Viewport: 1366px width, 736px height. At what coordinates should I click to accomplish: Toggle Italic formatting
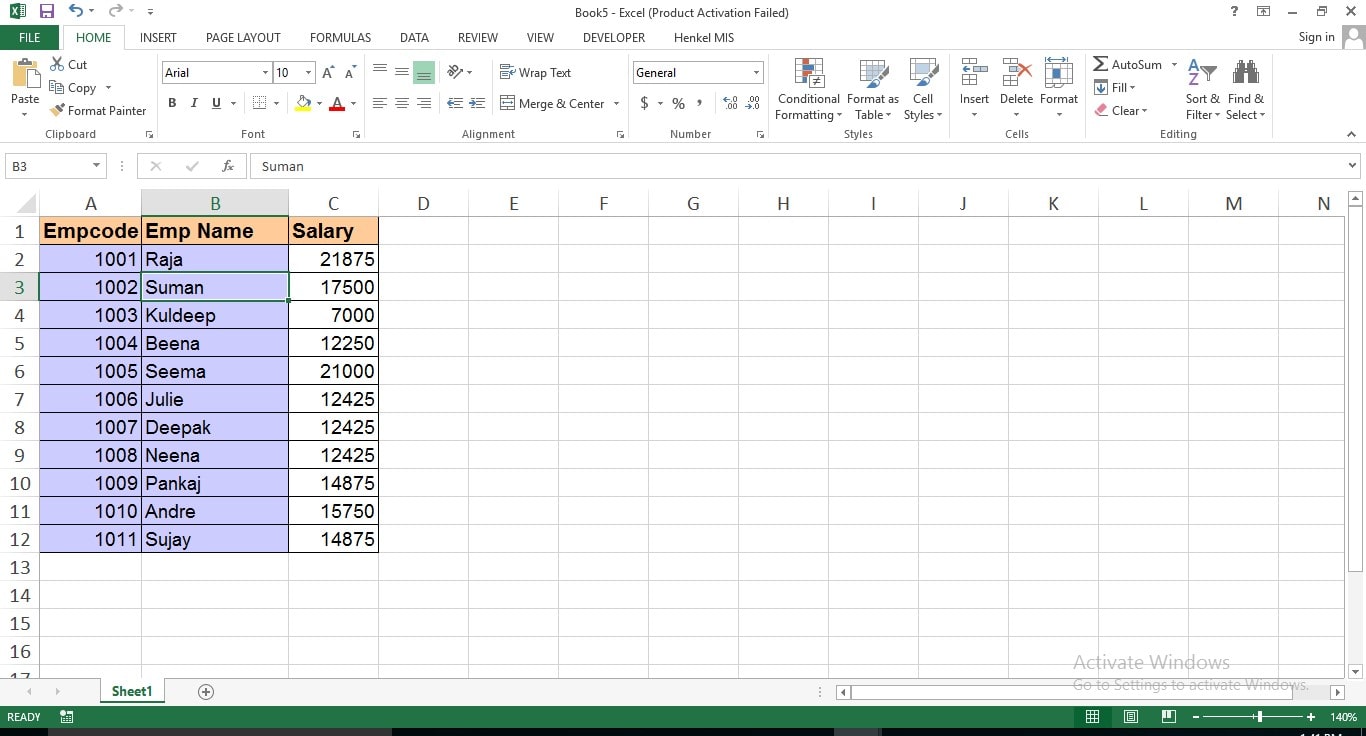tap(194, 103)
